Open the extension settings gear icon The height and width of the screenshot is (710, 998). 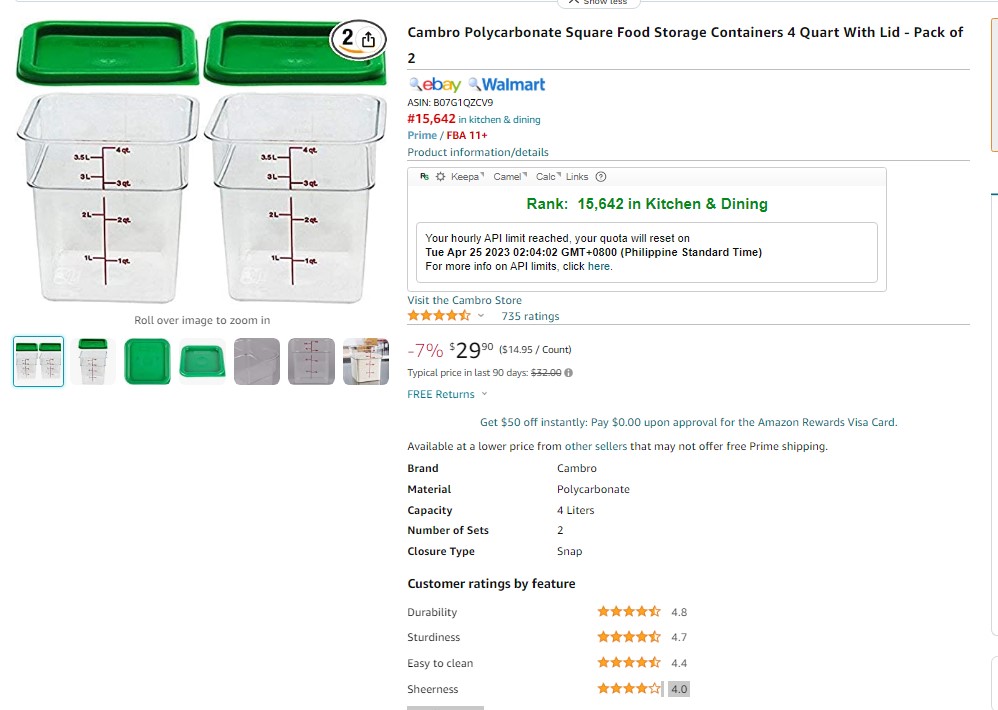(x=440, y=177)
